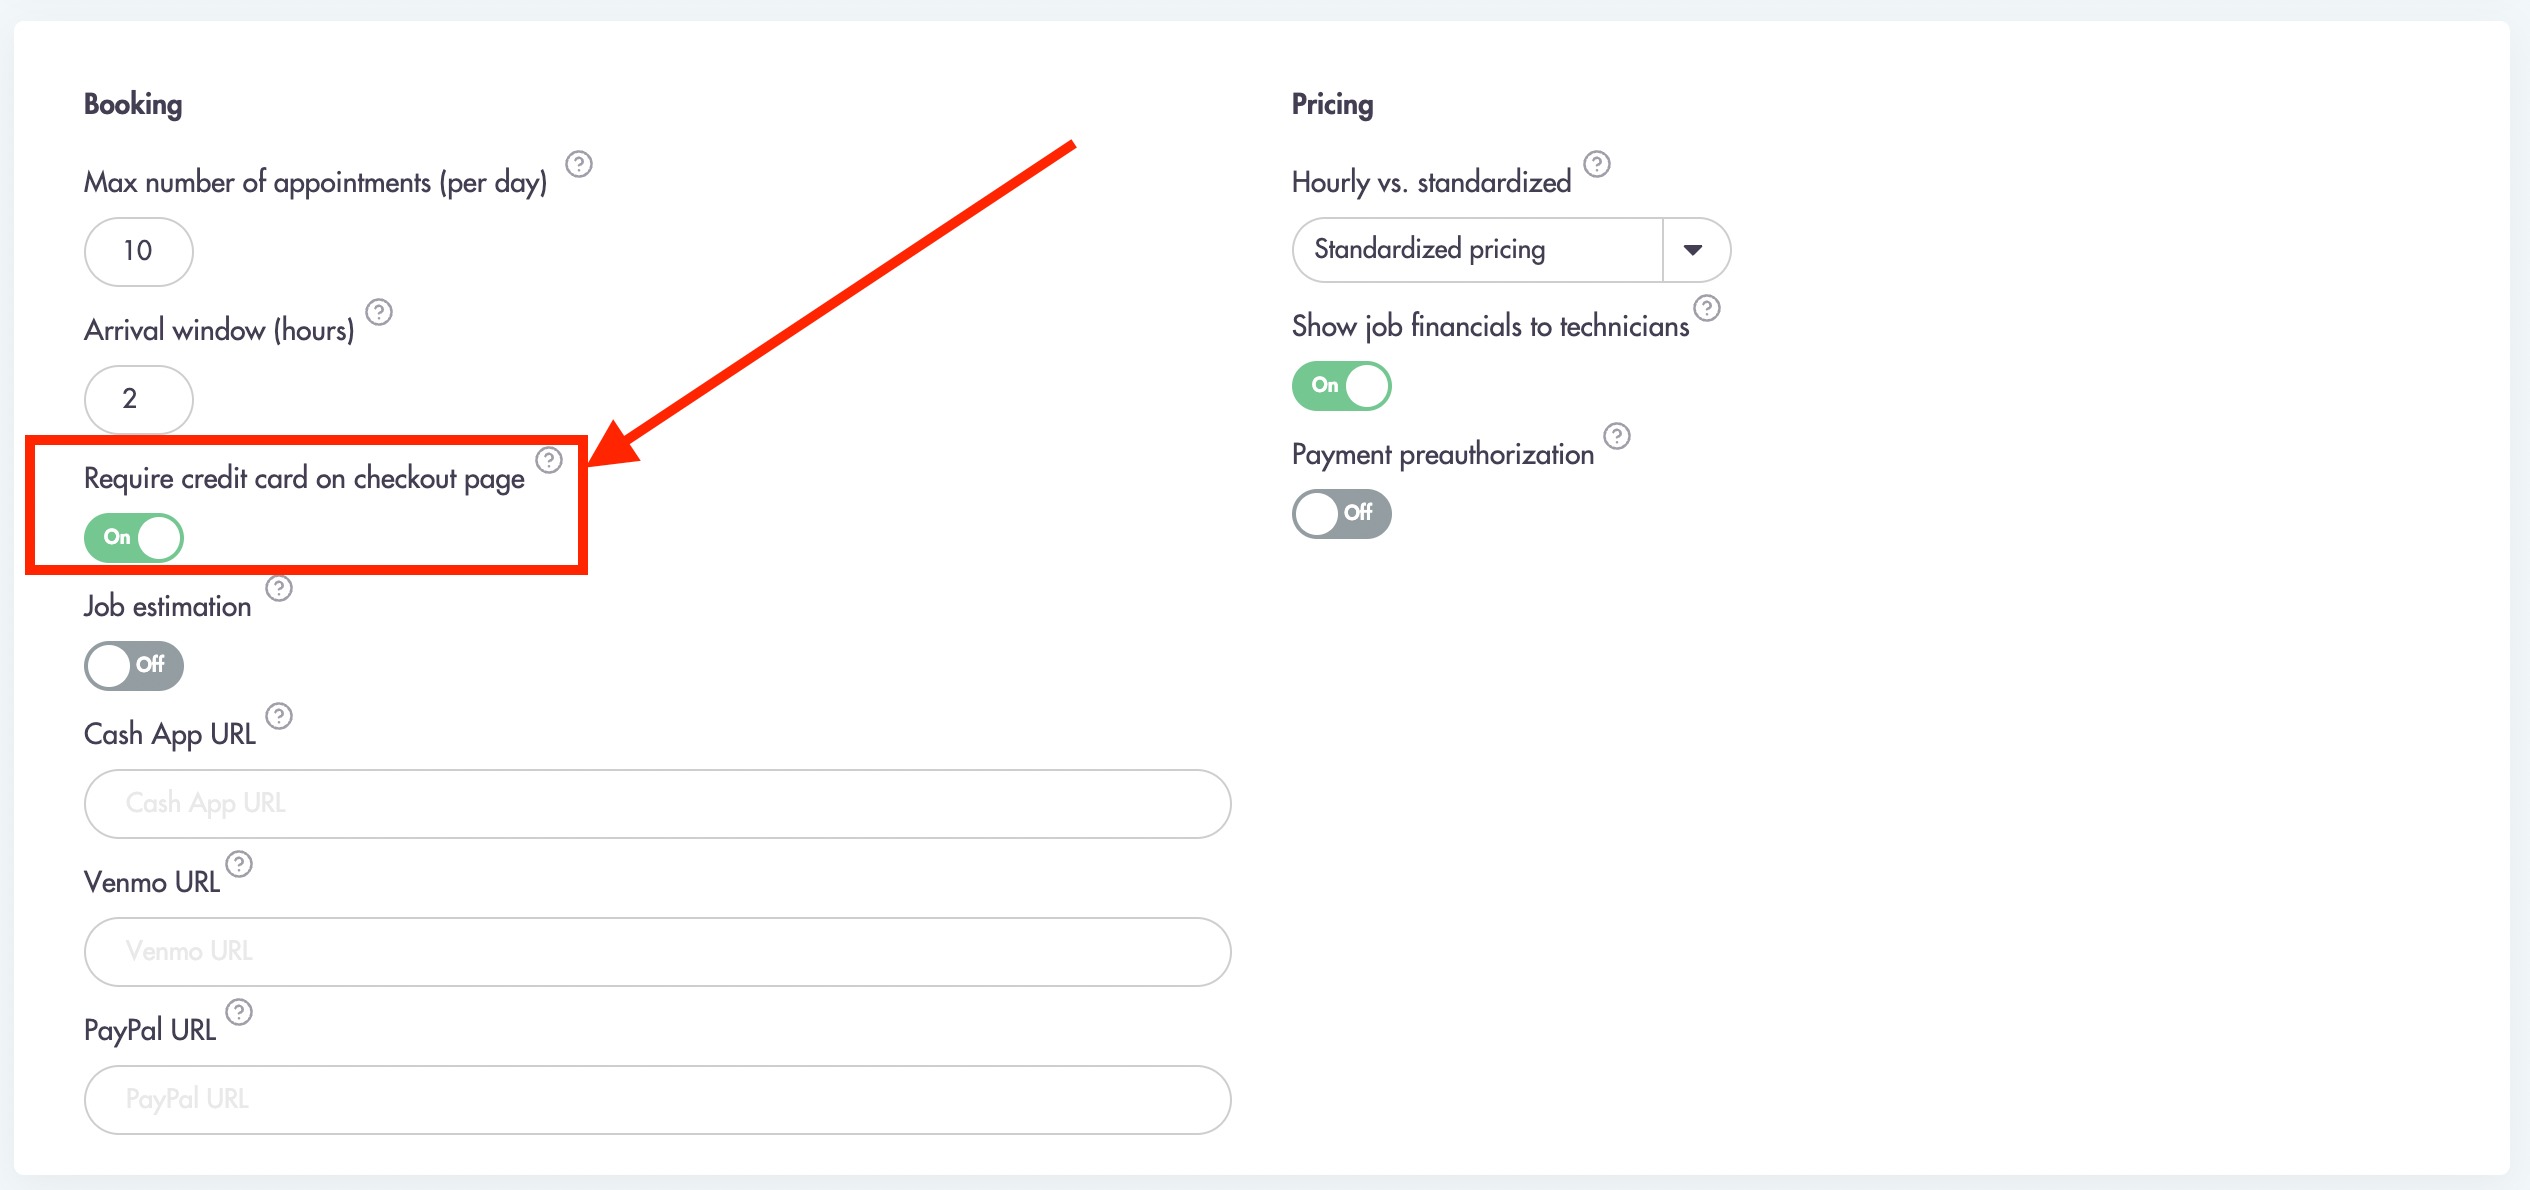Click the PayPal URL help icon
The width and height of the screenshot is (2530, 1190).
point(239,1012)
